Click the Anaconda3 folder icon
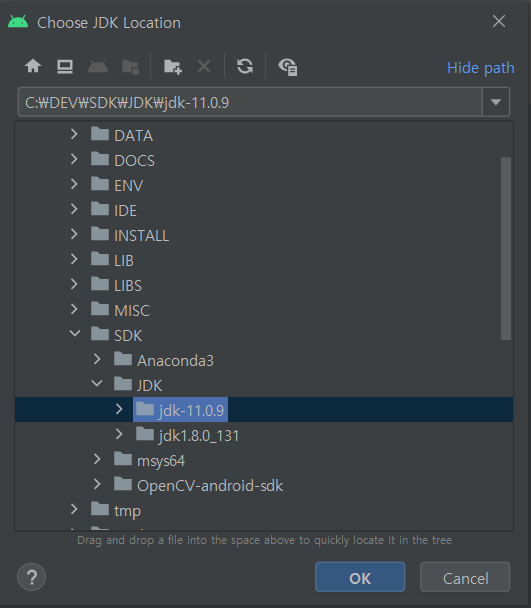This screenshot has height=608, width=531. point(123,359)
